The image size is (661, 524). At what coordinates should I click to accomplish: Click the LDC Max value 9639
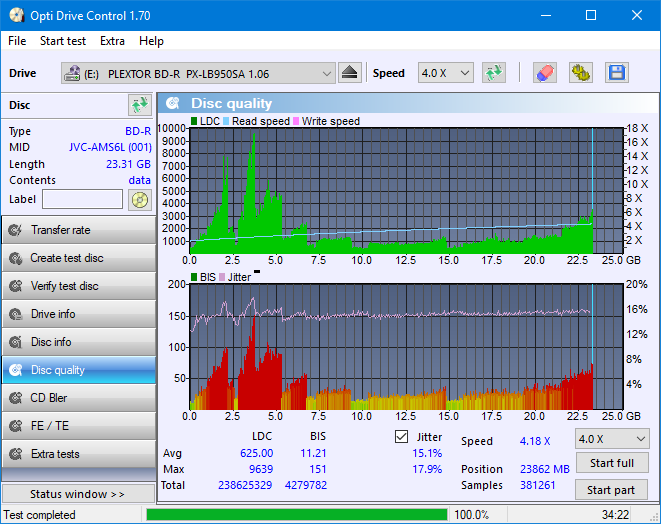tap(261, 469)
